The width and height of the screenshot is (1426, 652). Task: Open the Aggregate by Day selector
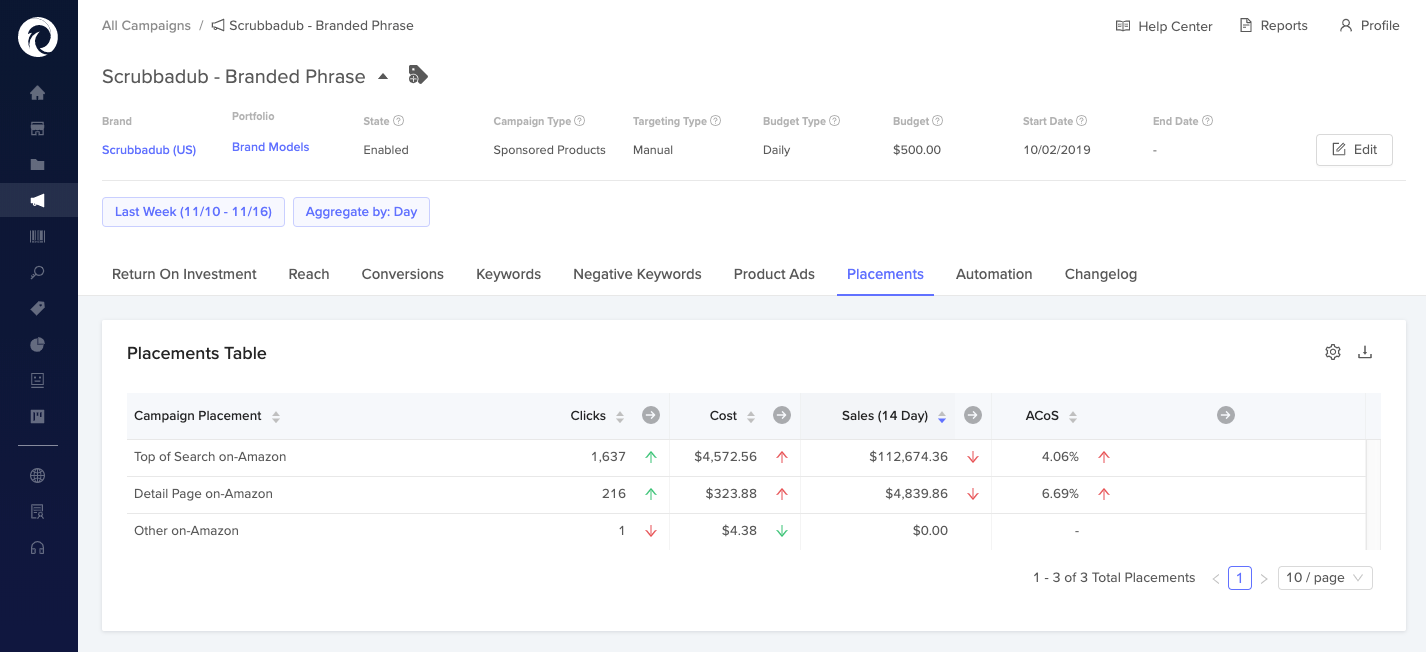361,212
